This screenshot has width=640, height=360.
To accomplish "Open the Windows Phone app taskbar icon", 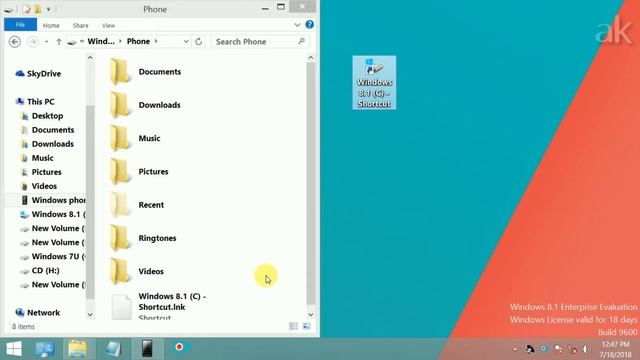I will [147, 349].
